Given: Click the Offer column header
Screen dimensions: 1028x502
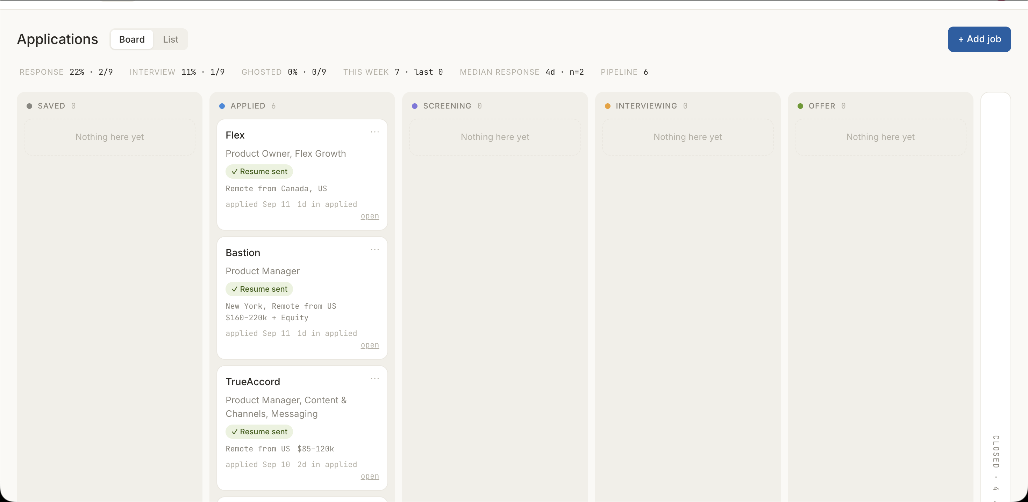Looking at the screenshot, I should point(821,106).
